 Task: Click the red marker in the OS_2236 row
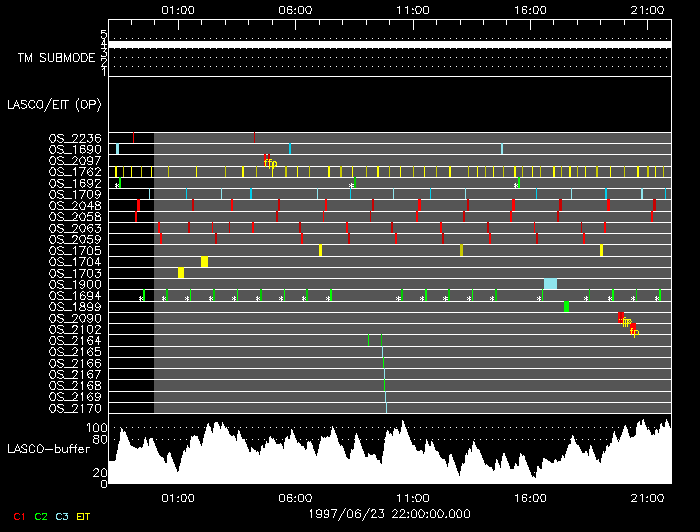tap(254, 137)
